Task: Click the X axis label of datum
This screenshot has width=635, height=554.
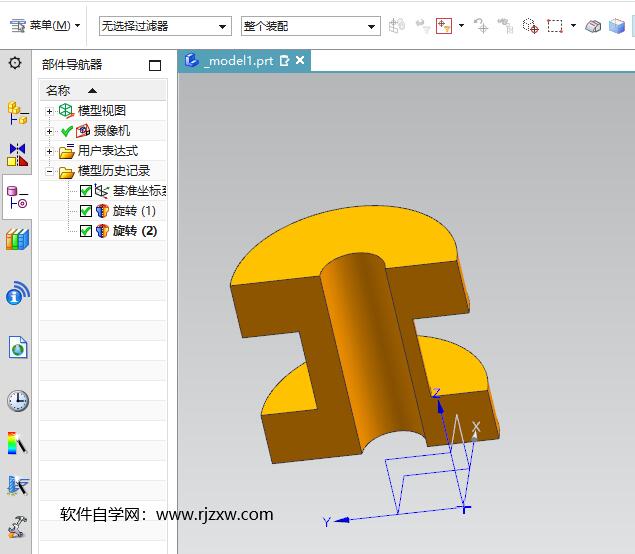Action: coord(476,426)
